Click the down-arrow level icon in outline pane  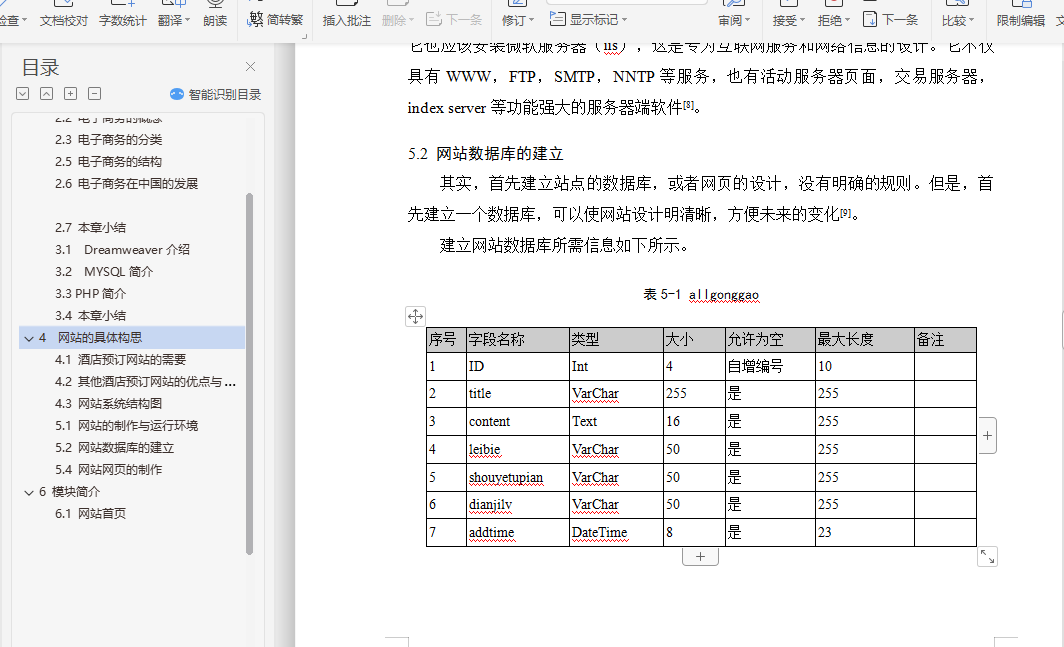pos(22,94)
